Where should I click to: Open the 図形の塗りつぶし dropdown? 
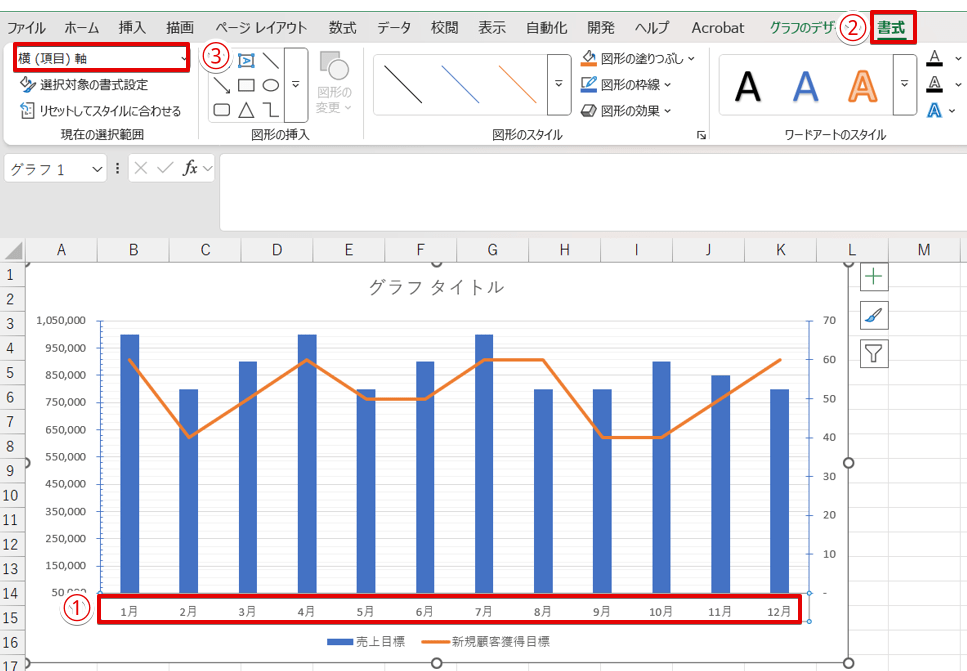coord(691,58)
